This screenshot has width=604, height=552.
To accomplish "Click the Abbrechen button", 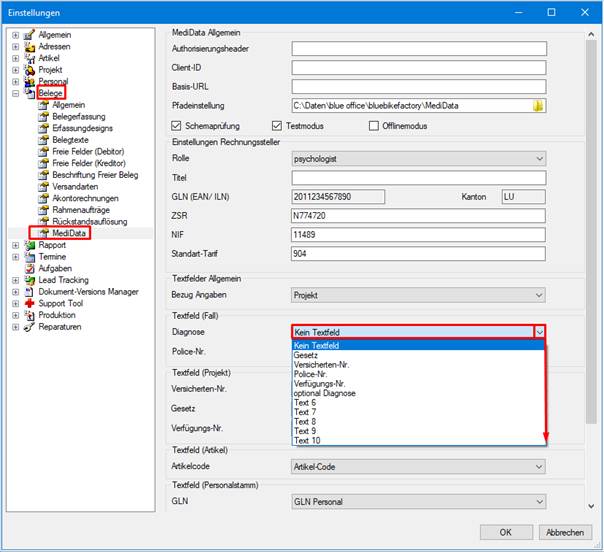I will (x=565, y=532).
